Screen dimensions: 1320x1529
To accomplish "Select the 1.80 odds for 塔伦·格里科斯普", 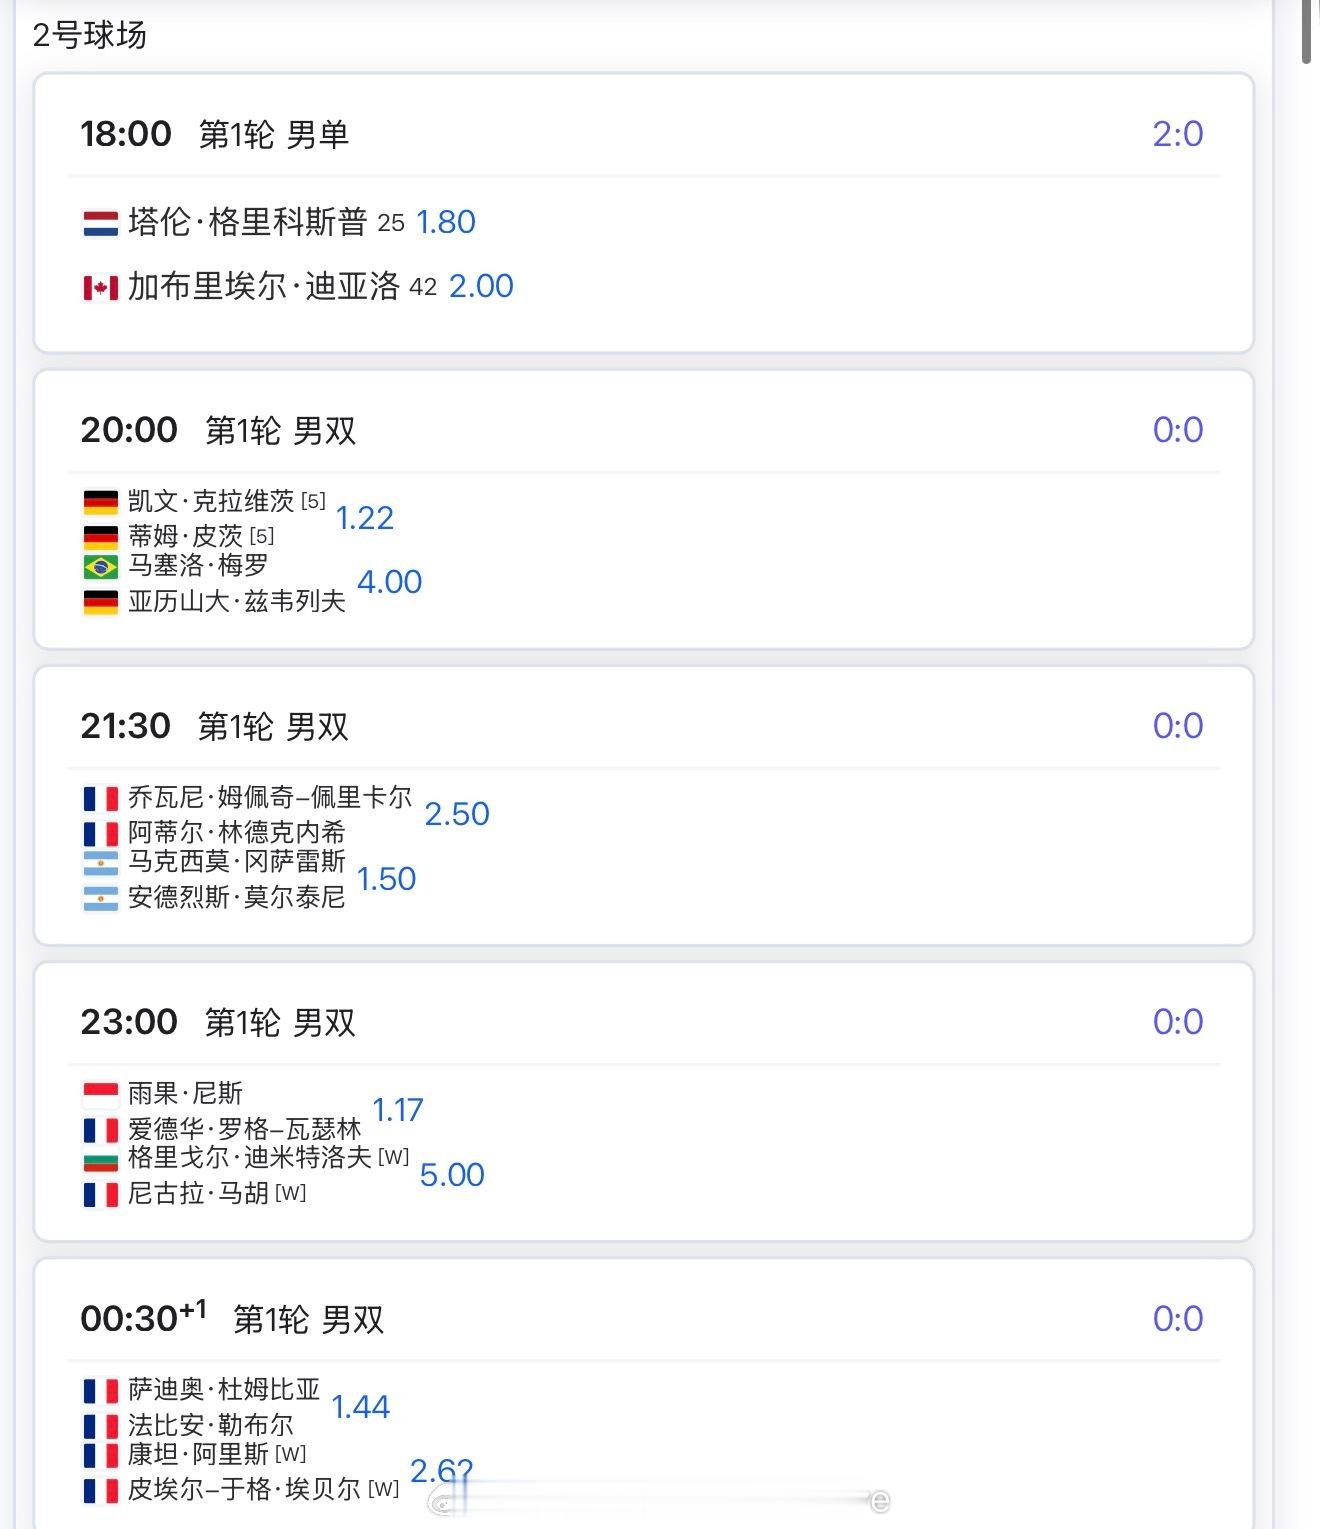I will tap(446, 222).
